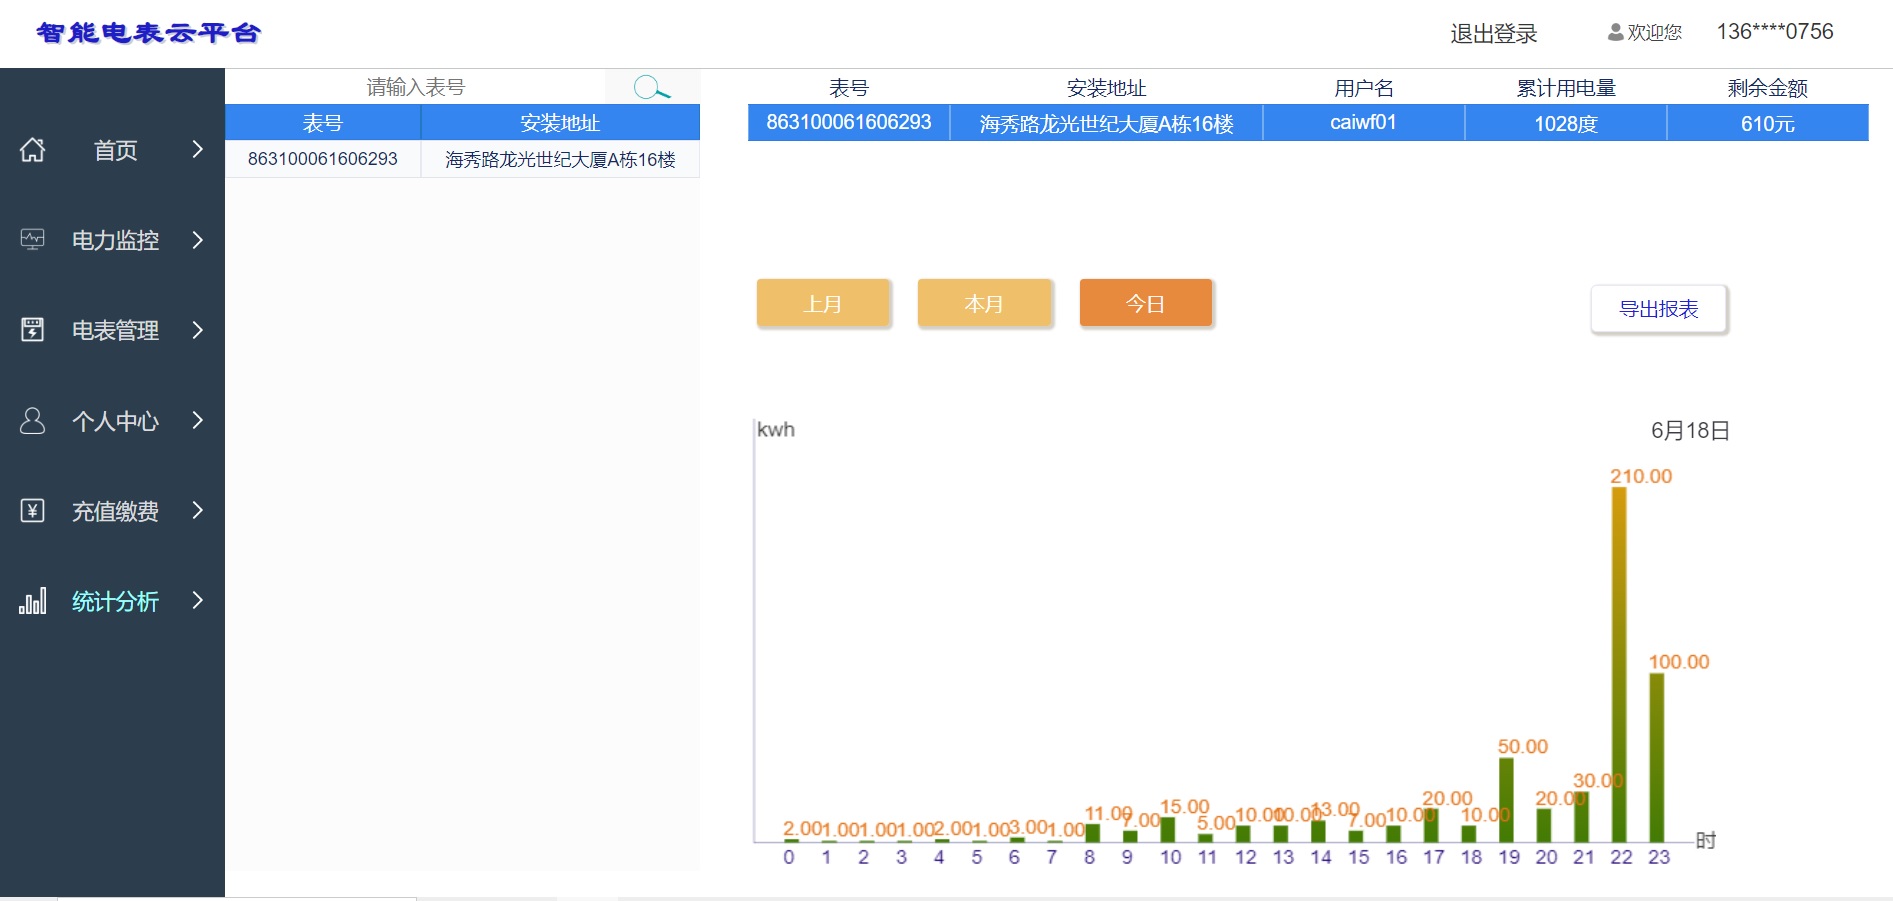Click the 1028度 cumulative usage cell
This screenshot has width=1893, height=901.
point(1566,123)
